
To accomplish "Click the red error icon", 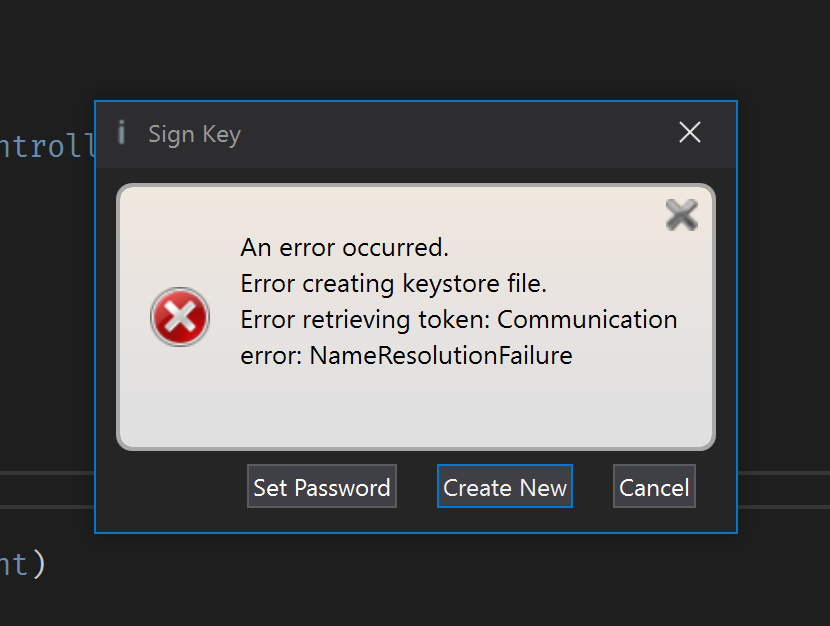I will point(180,318).
